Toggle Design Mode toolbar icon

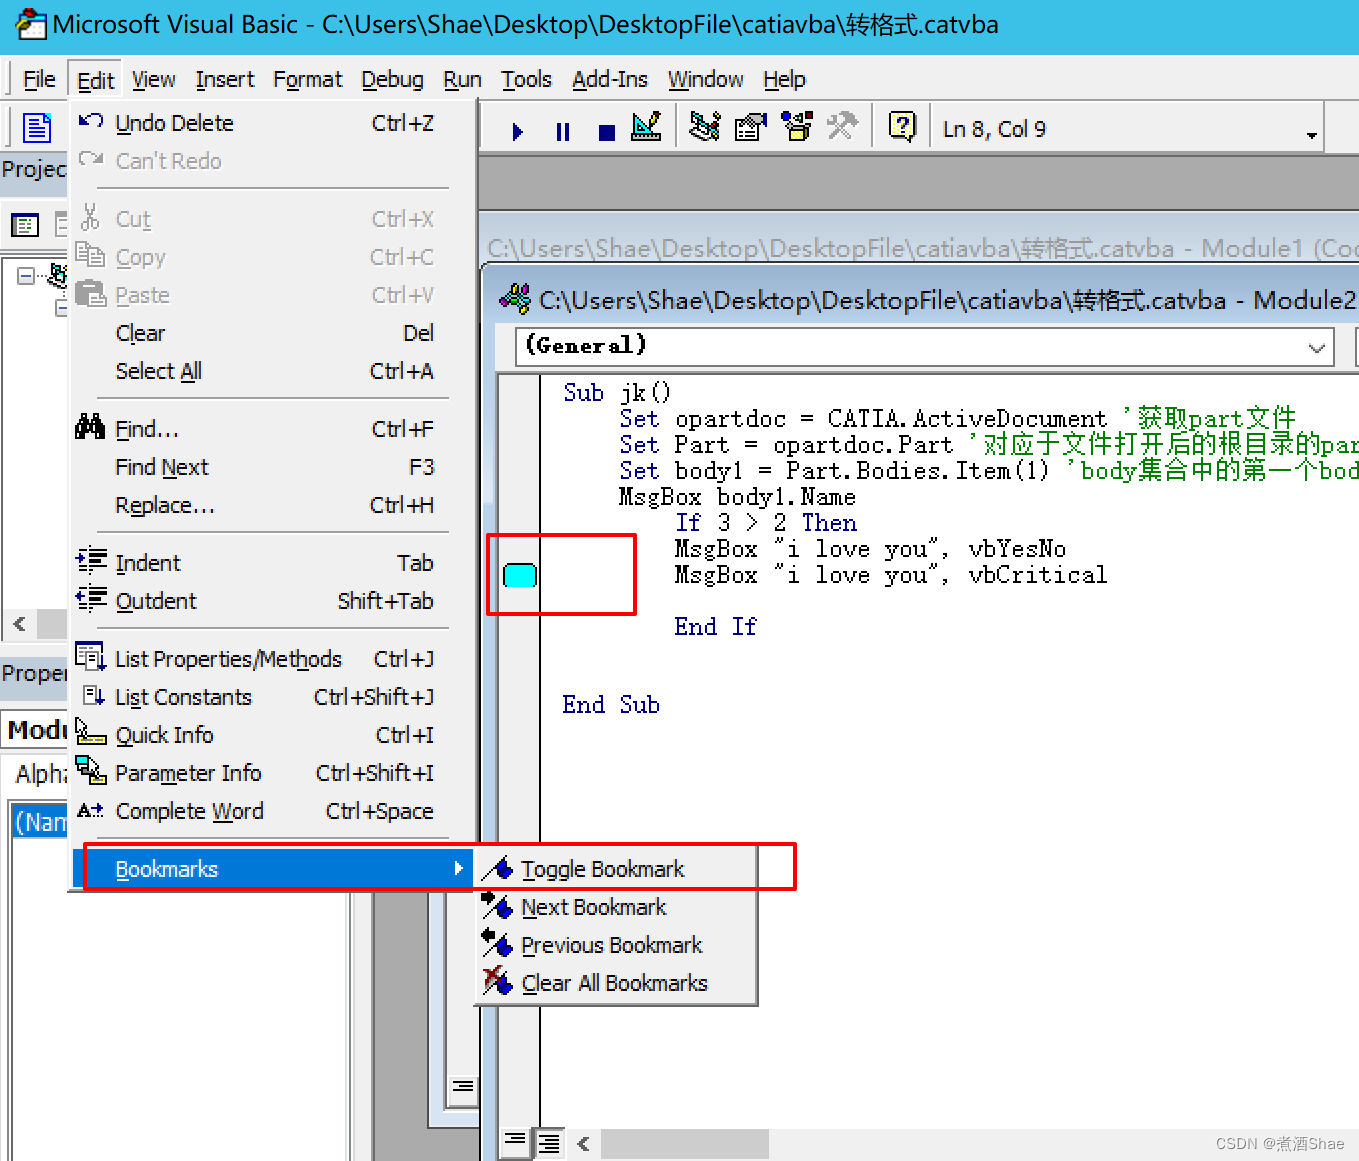point(647,127)
